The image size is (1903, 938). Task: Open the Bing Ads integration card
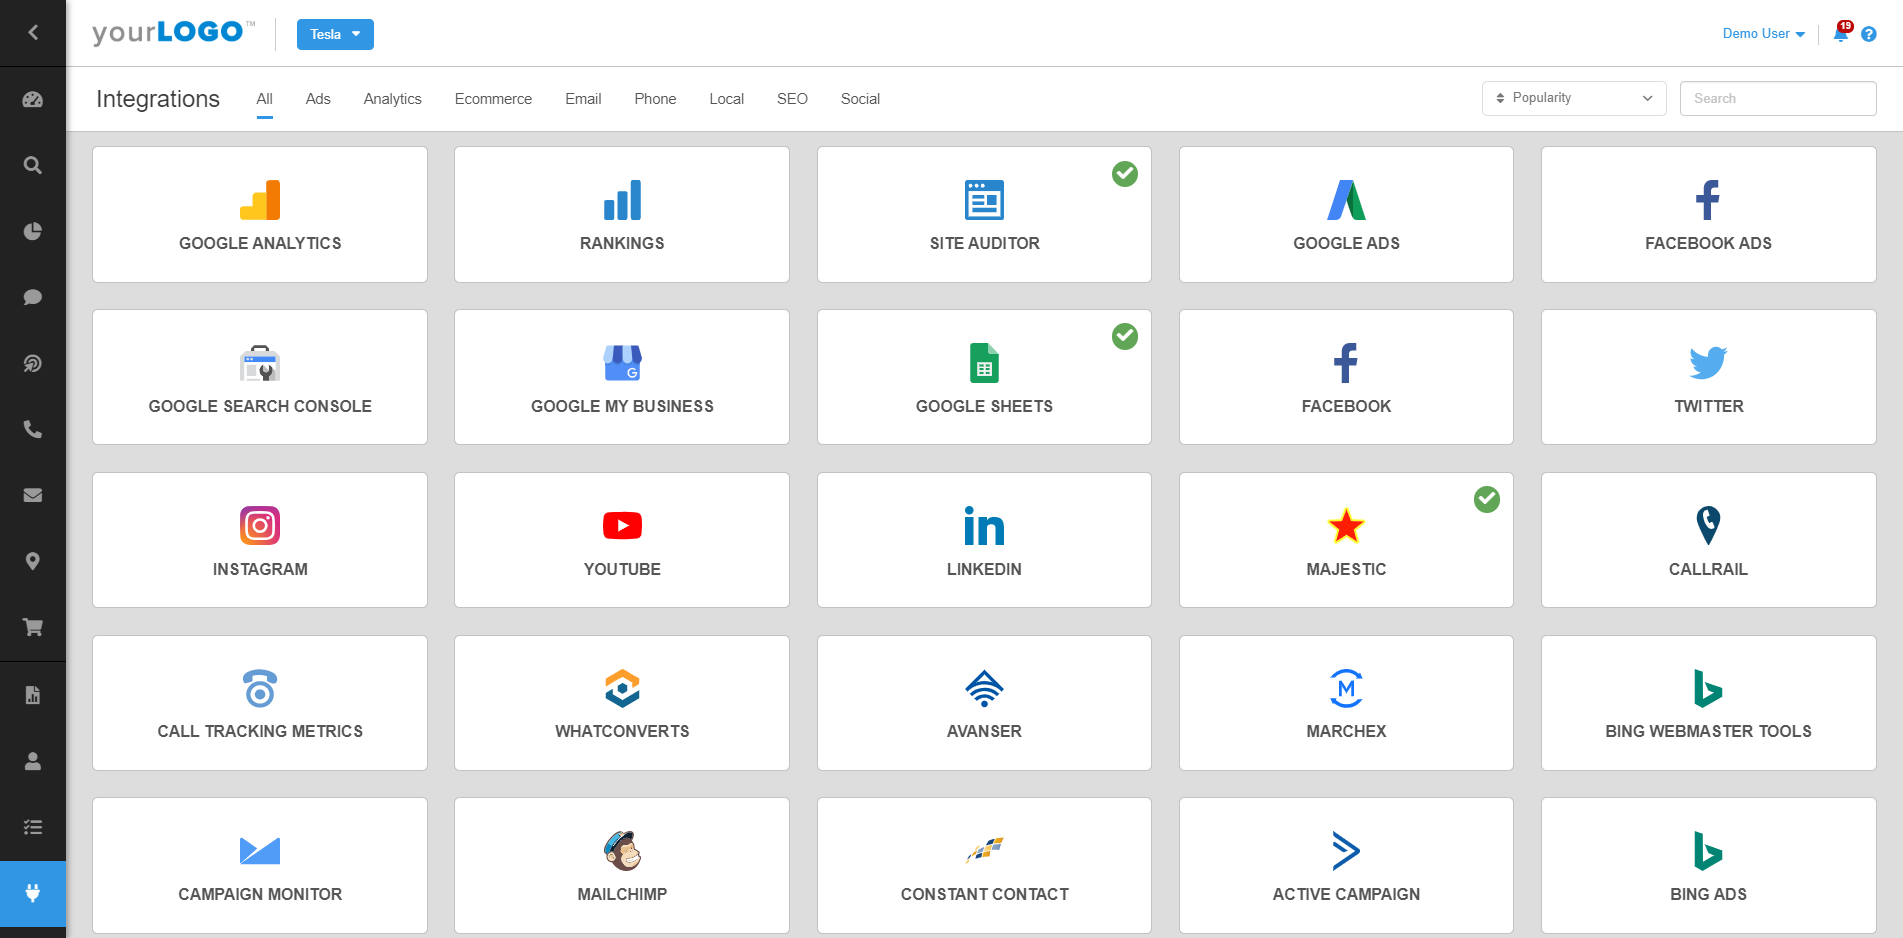(x=1708, y=866)
